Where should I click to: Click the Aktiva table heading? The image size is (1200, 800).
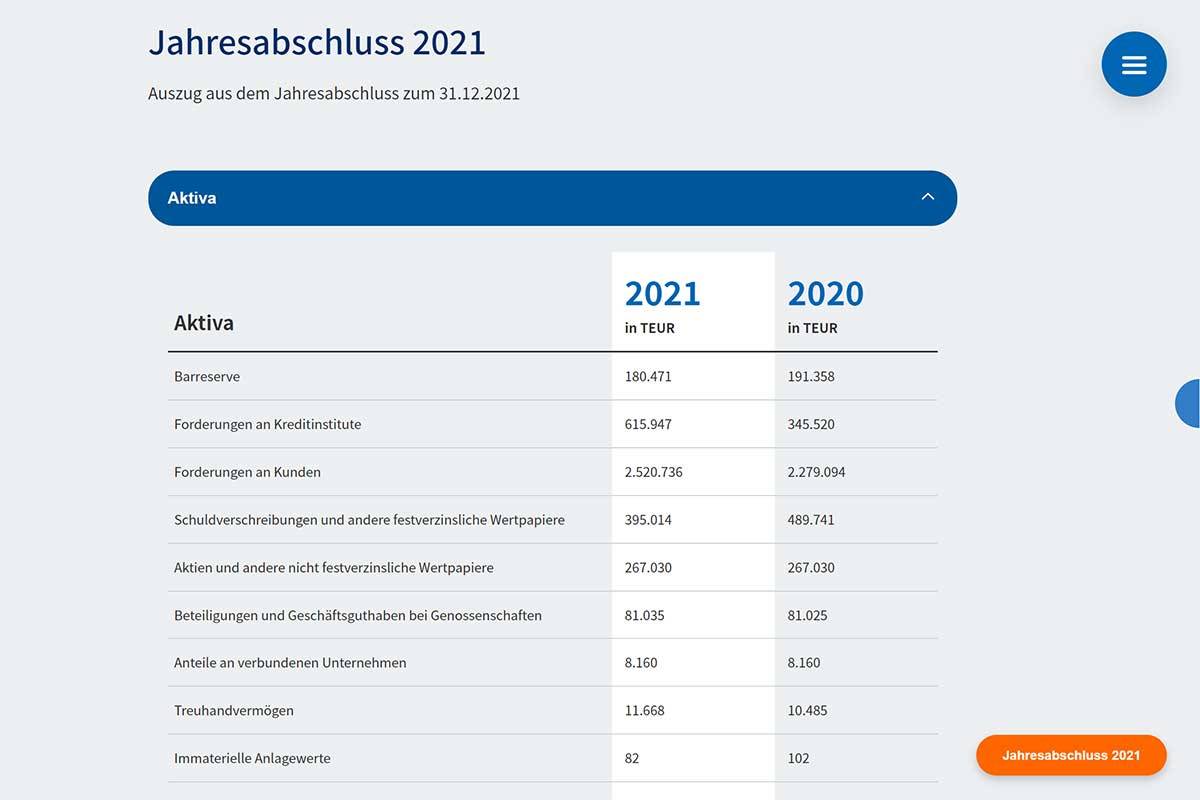click(204, 323)
